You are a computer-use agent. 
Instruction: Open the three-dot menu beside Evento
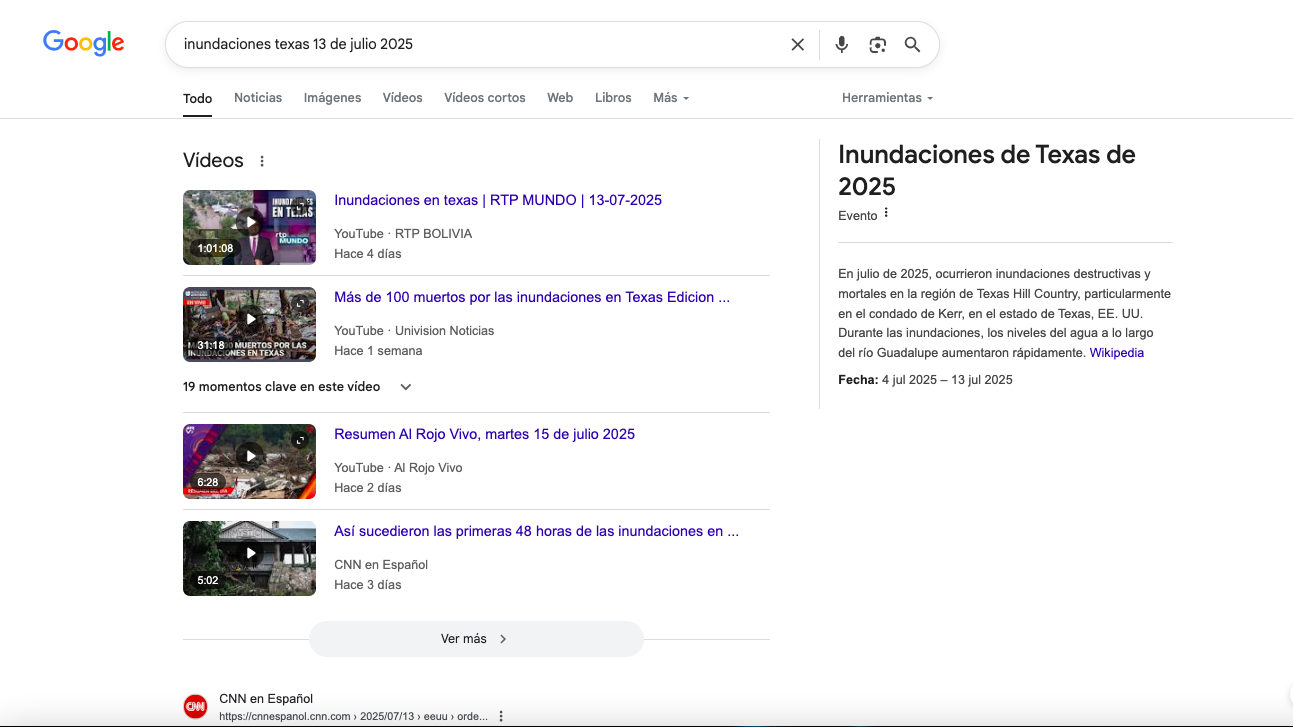click(x=886, y=213)
